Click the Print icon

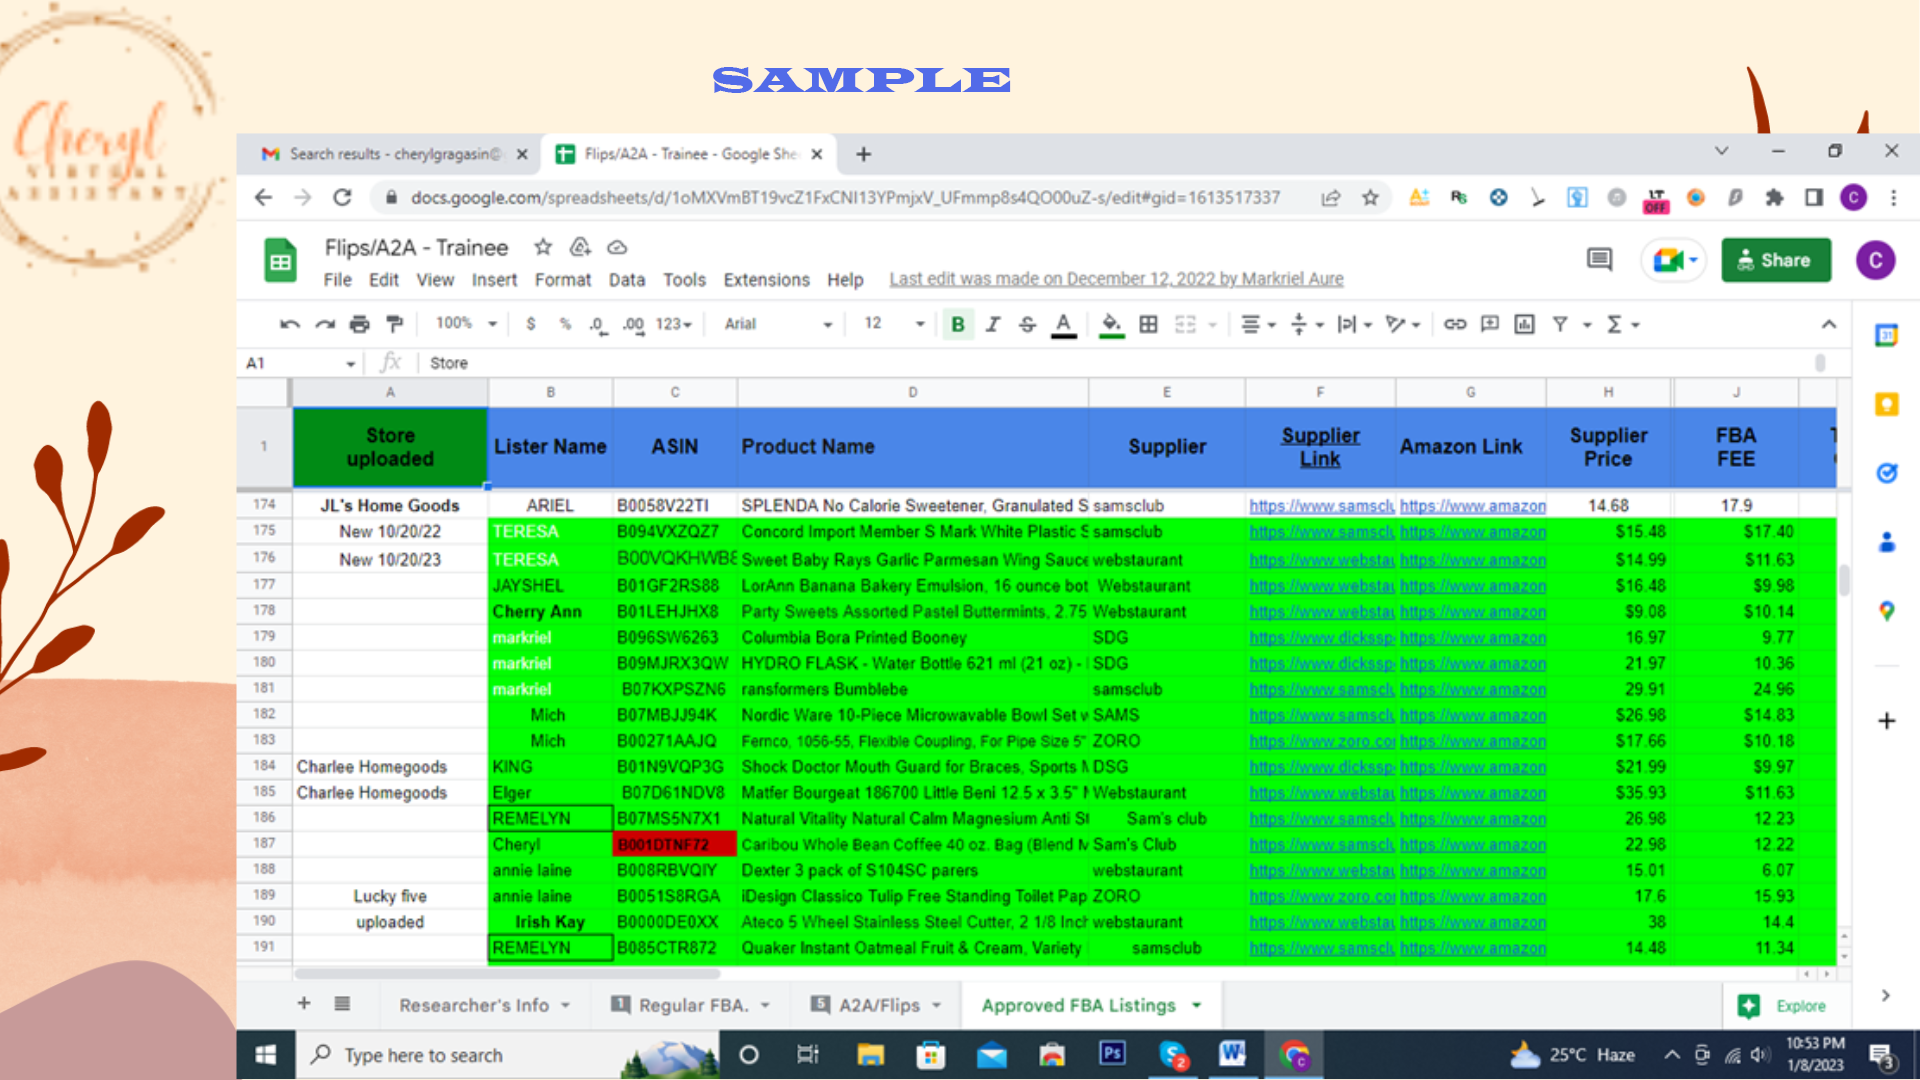point(360,324)
